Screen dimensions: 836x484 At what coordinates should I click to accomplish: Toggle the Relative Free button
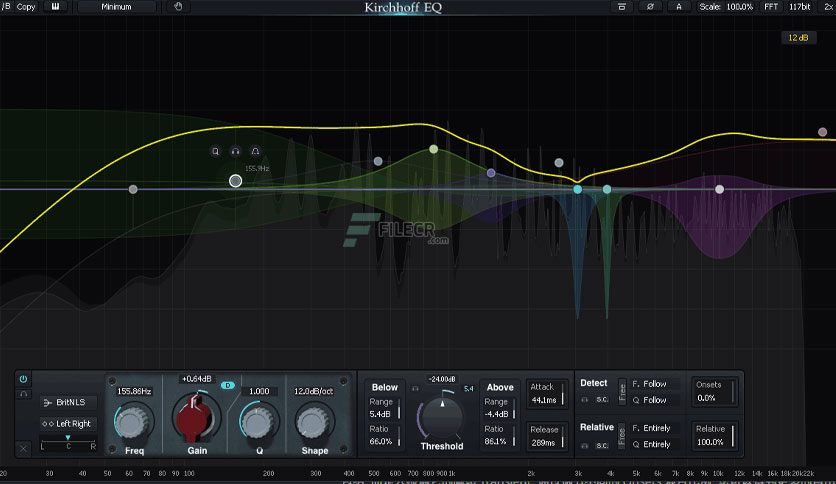coord(622,436)
